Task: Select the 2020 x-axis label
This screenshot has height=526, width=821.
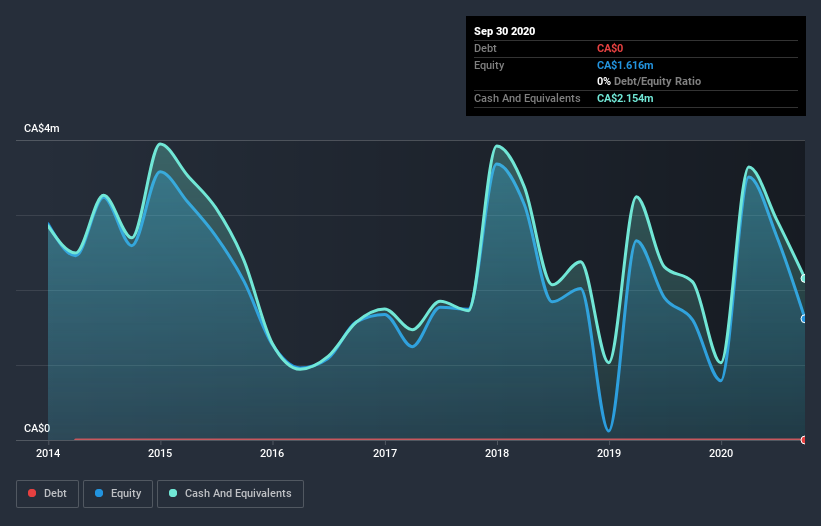Action: coord(721,453)
